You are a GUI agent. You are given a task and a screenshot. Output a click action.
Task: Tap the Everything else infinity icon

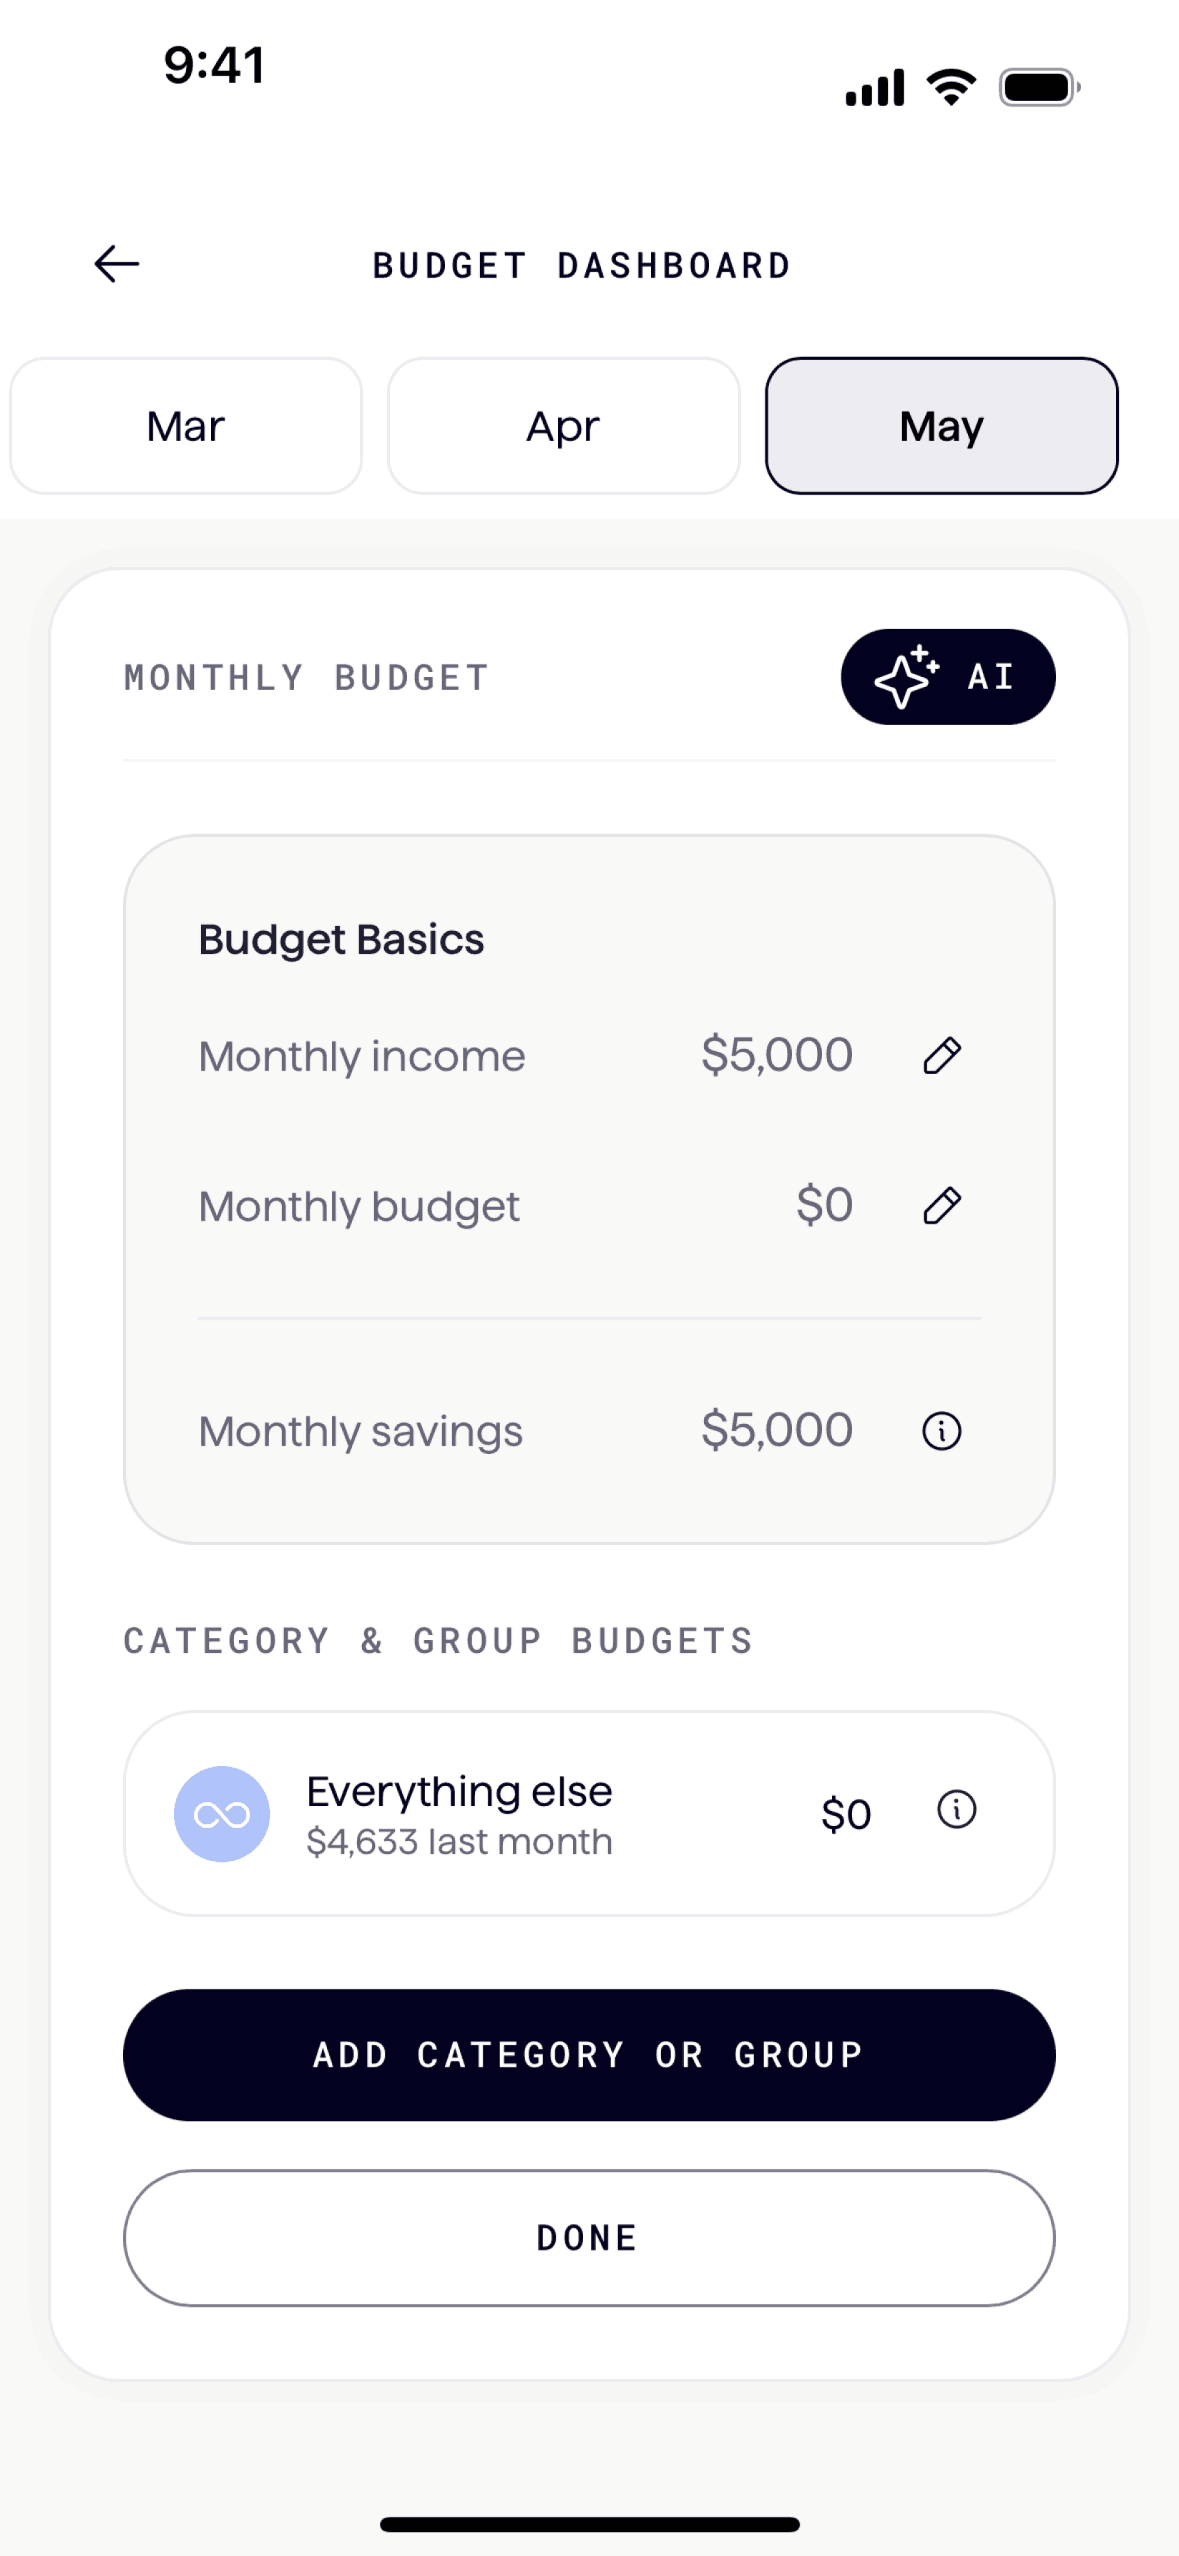pos(222,1814)
